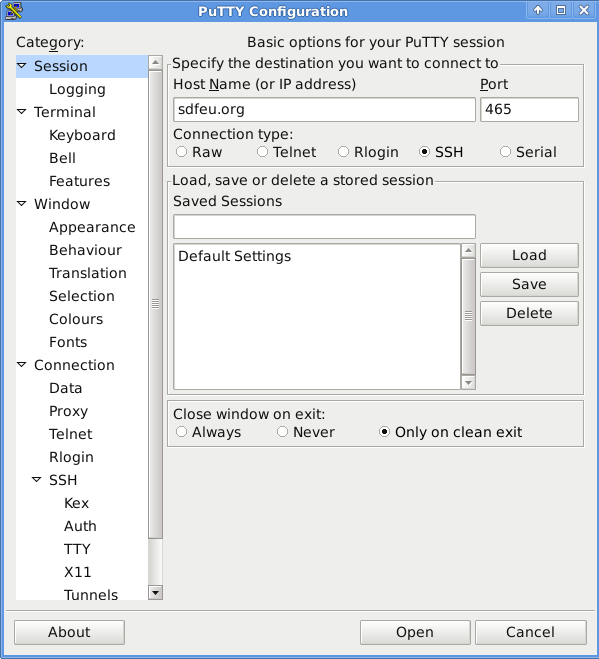Image resolution: width=599 pixels, height=659 pixels.
Task: Click category tree scrollbar down arrow
Action: point(156,593)
